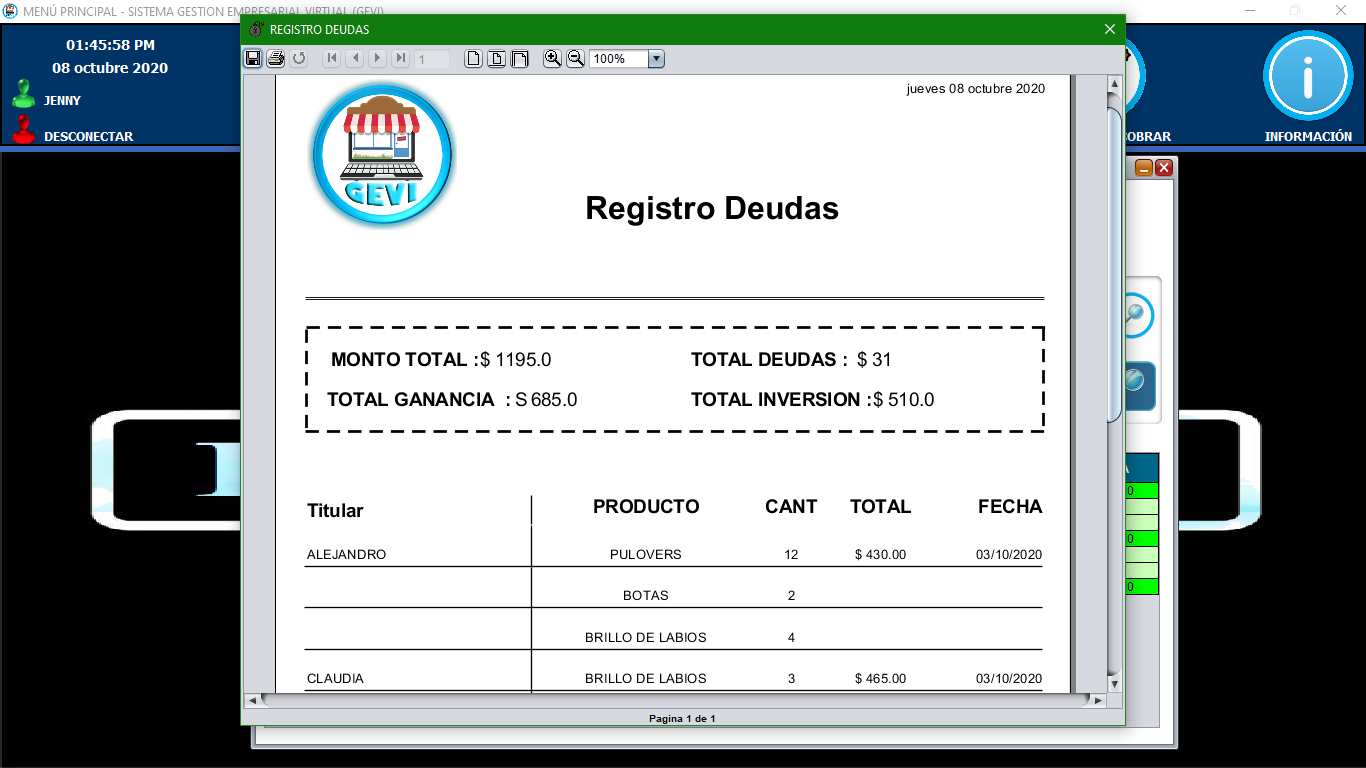Zoom out of the report
The image size is (1366, 768).
coord(575,59)
